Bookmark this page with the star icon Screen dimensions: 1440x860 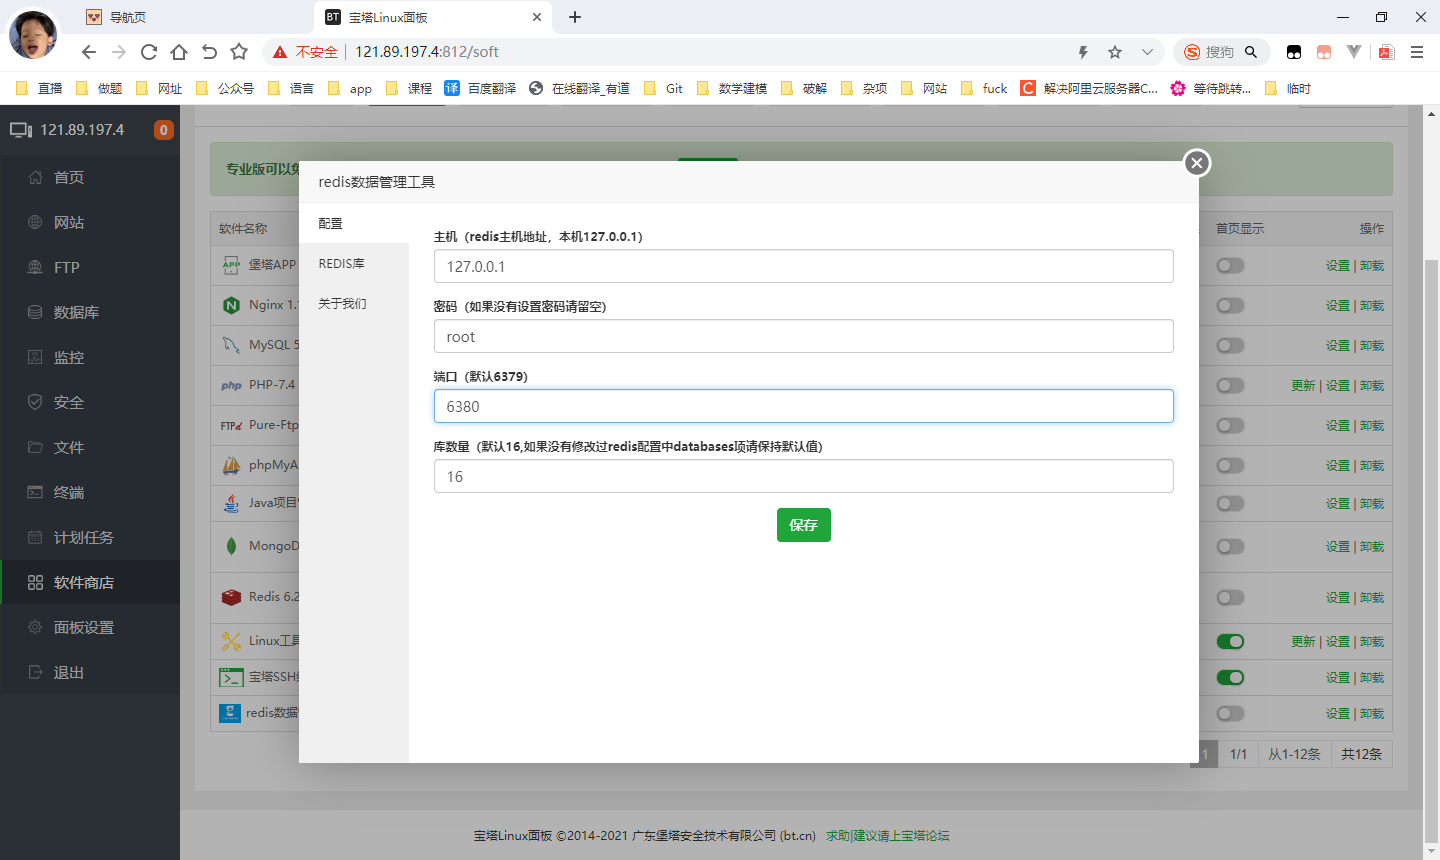coord(239,52)
